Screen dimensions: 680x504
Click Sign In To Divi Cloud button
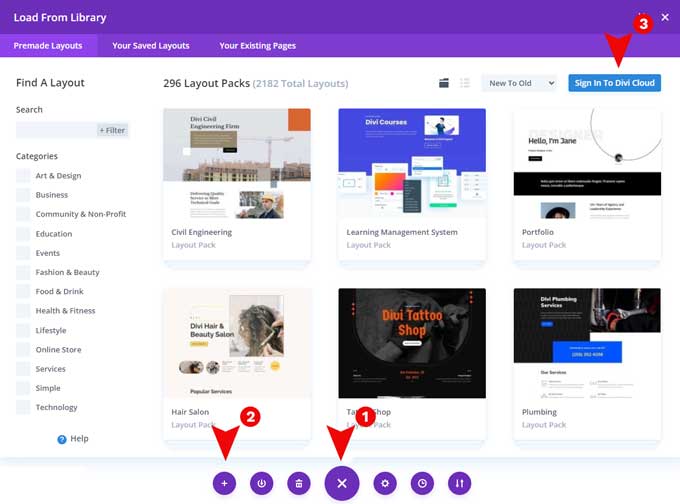pos(615,83)
